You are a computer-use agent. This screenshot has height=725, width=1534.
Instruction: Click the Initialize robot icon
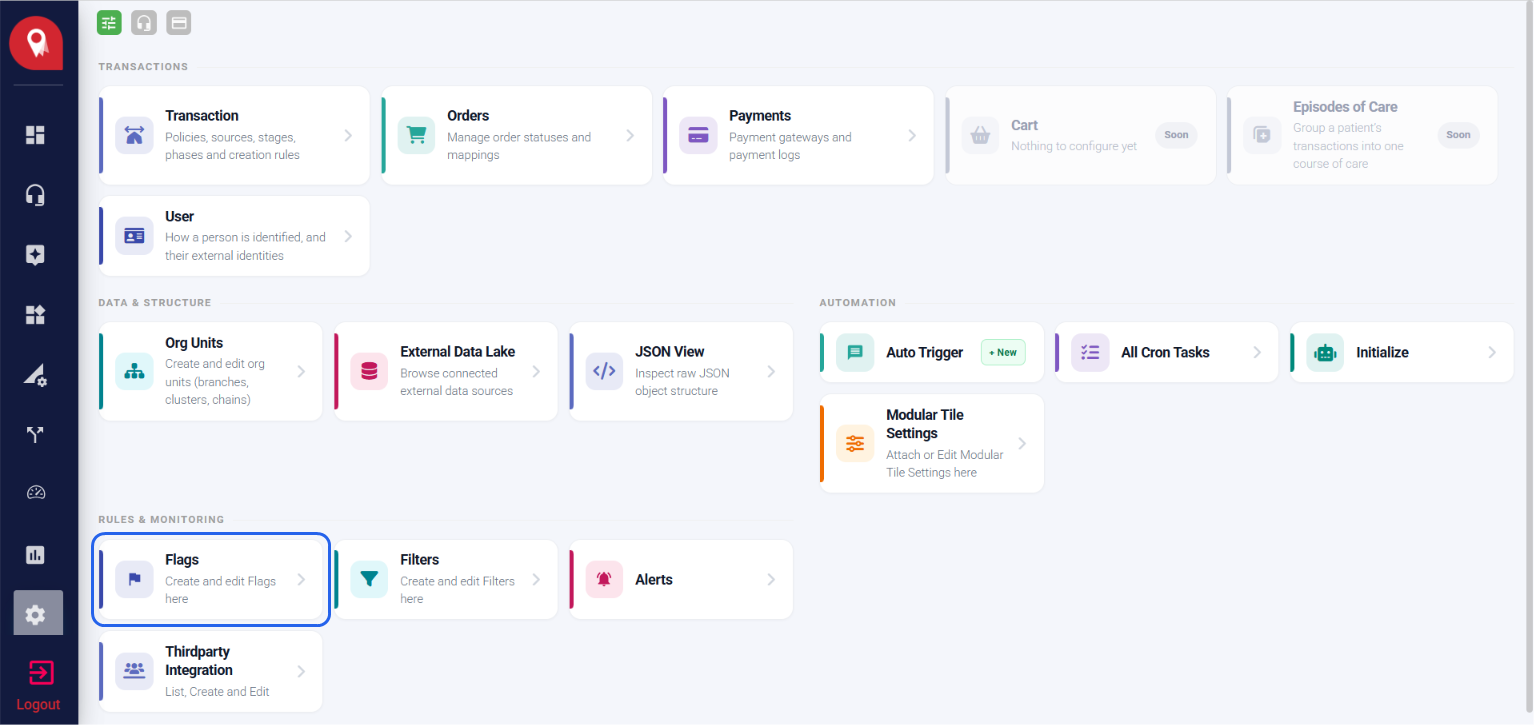coord(1325,352)
